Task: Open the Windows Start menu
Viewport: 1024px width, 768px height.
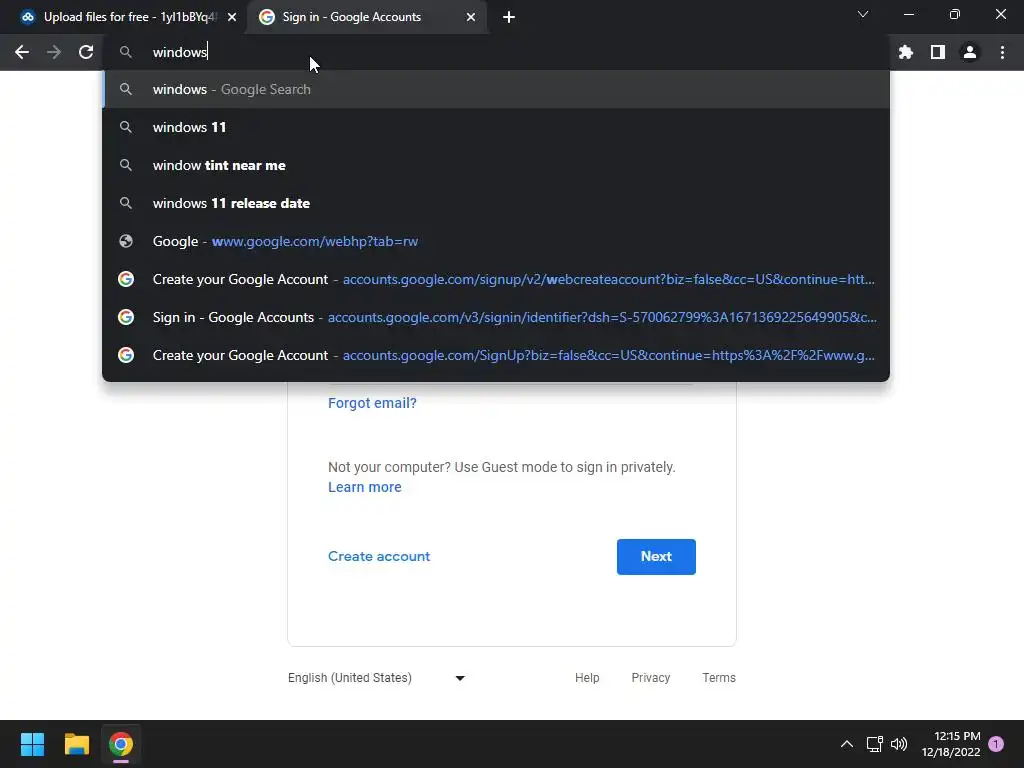Action: (x=32, y=744)
